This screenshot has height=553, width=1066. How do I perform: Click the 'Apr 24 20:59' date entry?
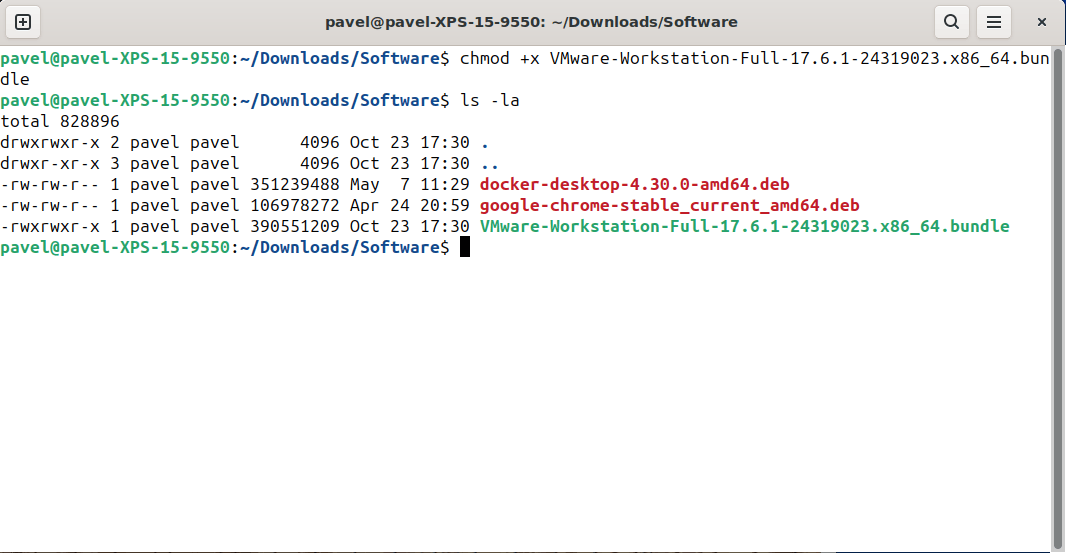(409, 205)
